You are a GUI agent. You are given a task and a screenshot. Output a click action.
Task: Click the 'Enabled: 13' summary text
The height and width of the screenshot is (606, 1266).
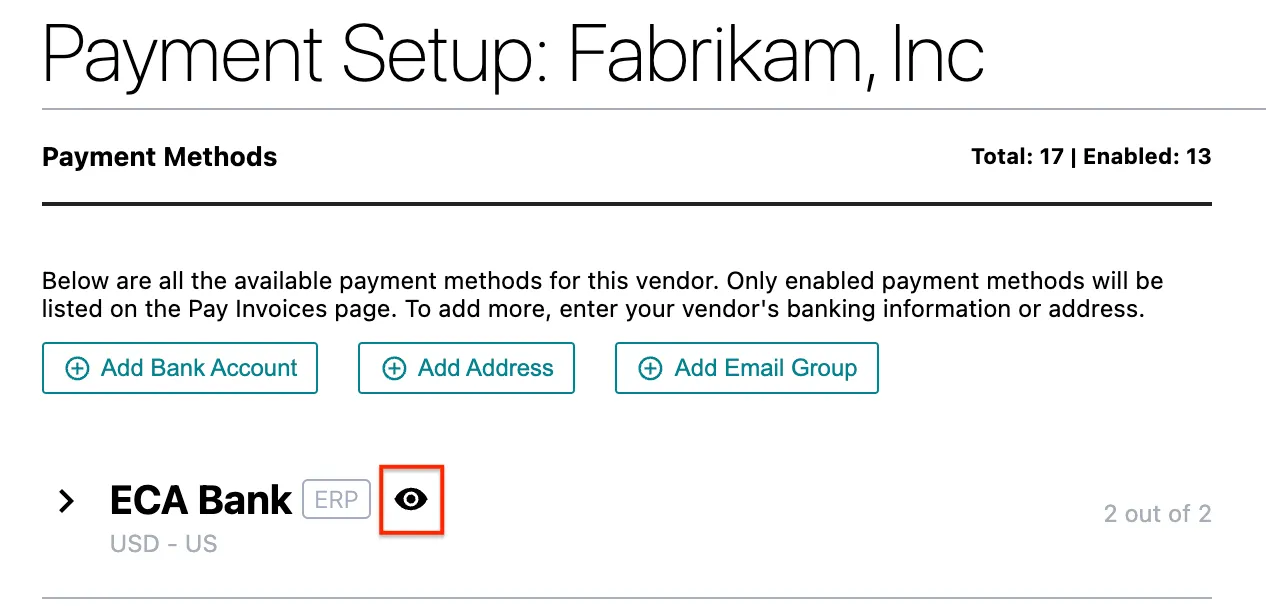1147,157
